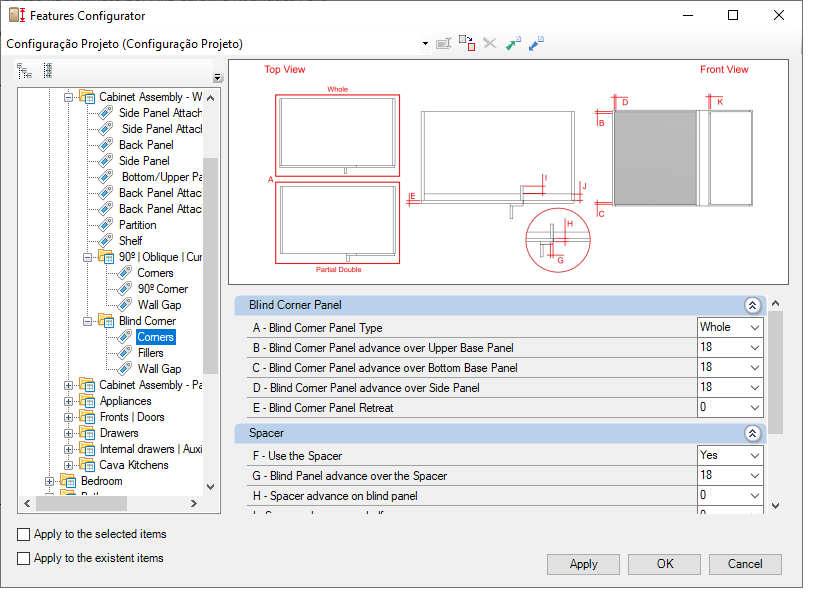Expand the Bedroom node
Viewport: 813px width, 598px height.
(49, 481)
